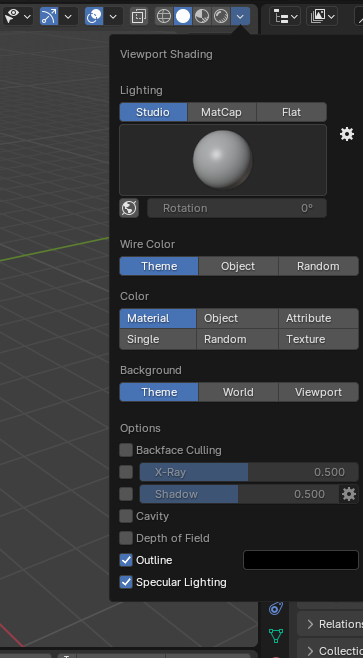Click the X-Ray alpha slider
The height and width of the screenshot is (658, 363).
(x=249, y=472)
